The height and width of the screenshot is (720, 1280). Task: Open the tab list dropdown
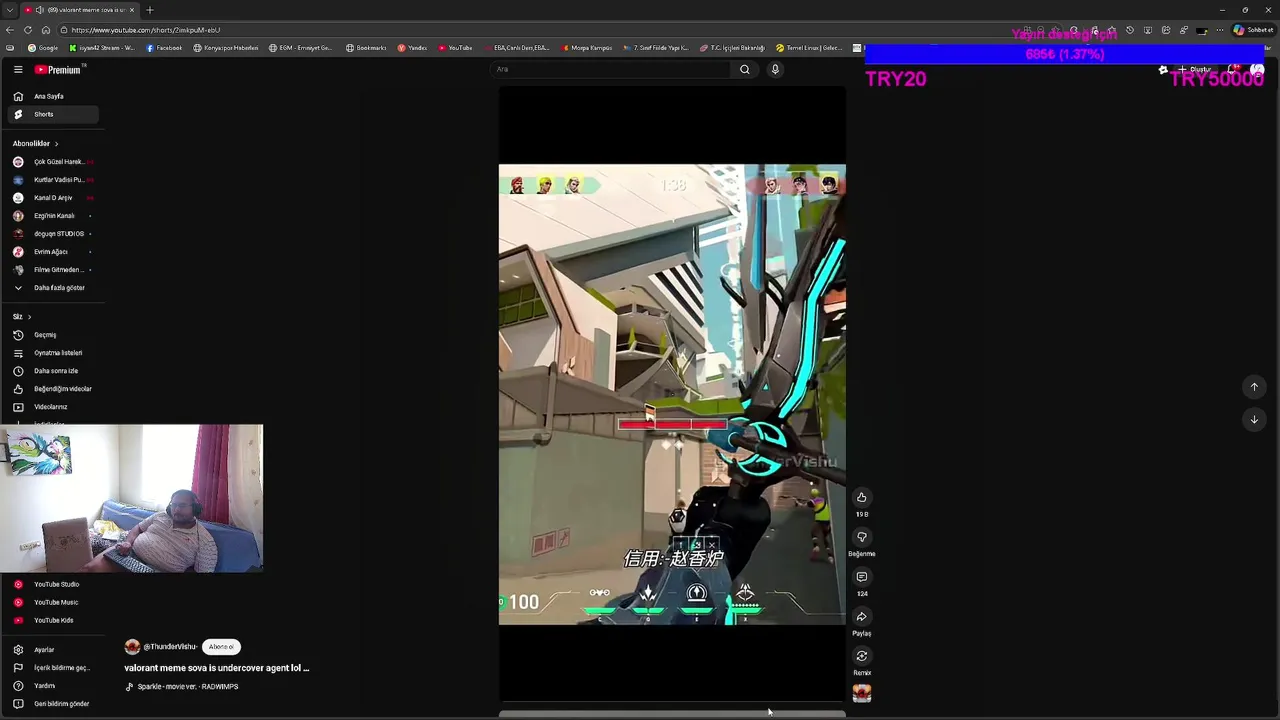click(x=9, y=10)
